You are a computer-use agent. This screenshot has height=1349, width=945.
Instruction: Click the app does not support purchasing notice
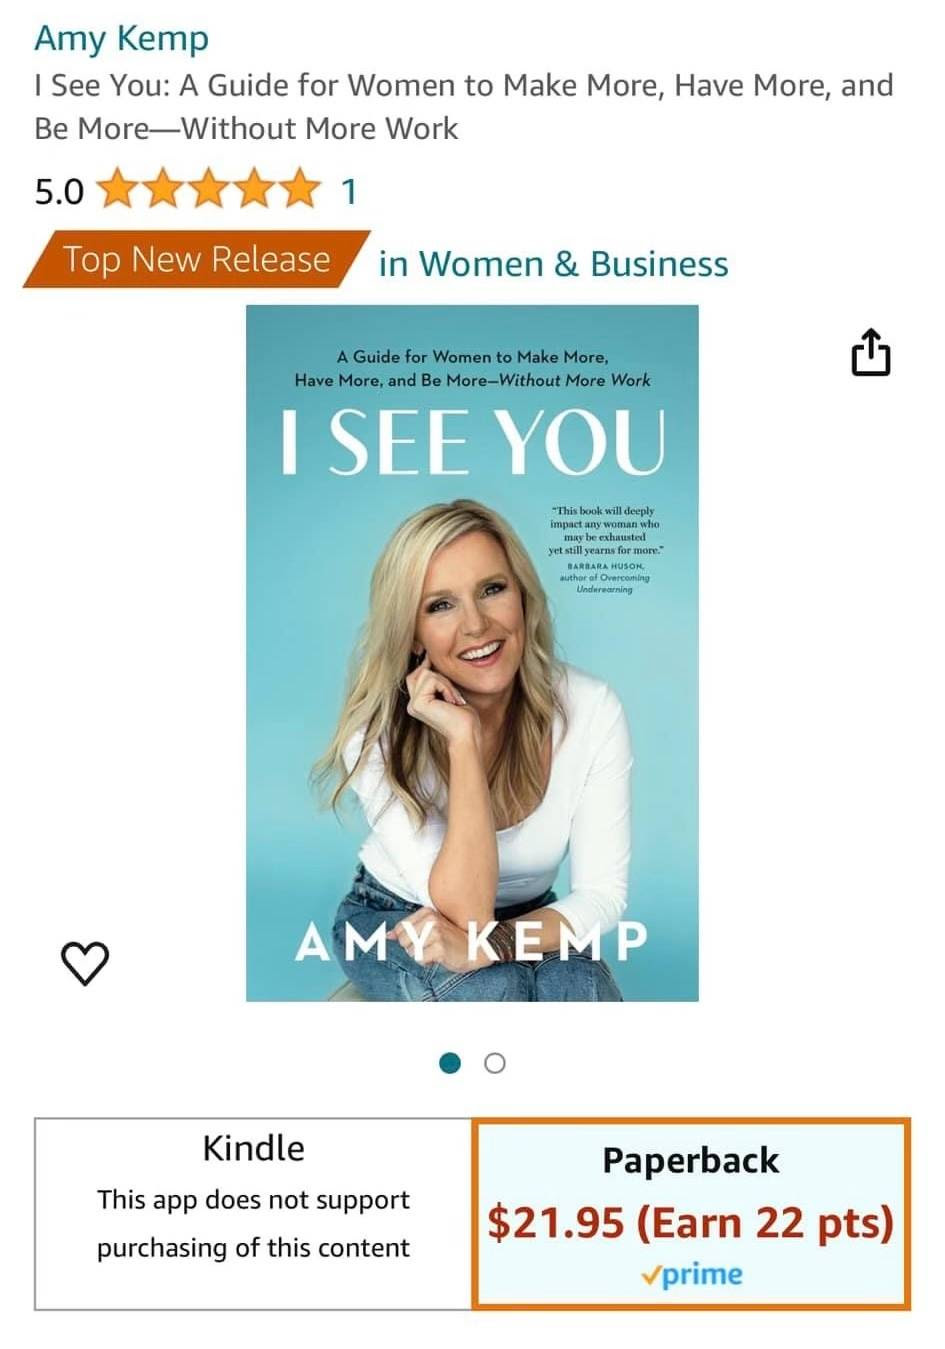click(x=253, y=1223)
